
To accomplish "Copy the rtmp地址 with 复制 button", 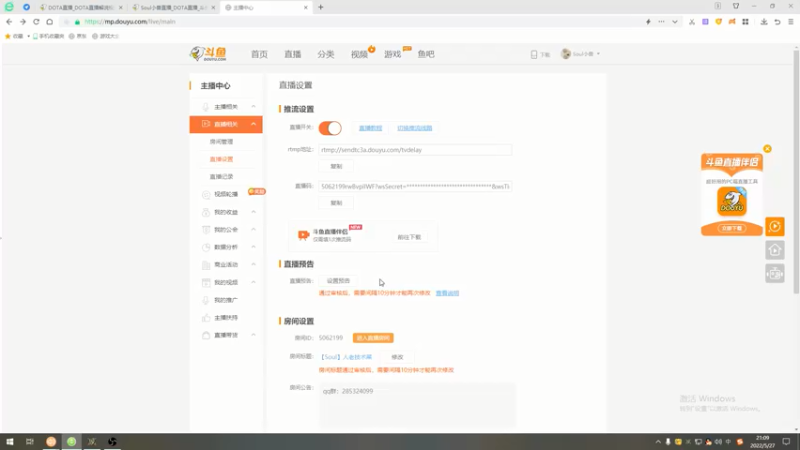I will tap(336, 166).
